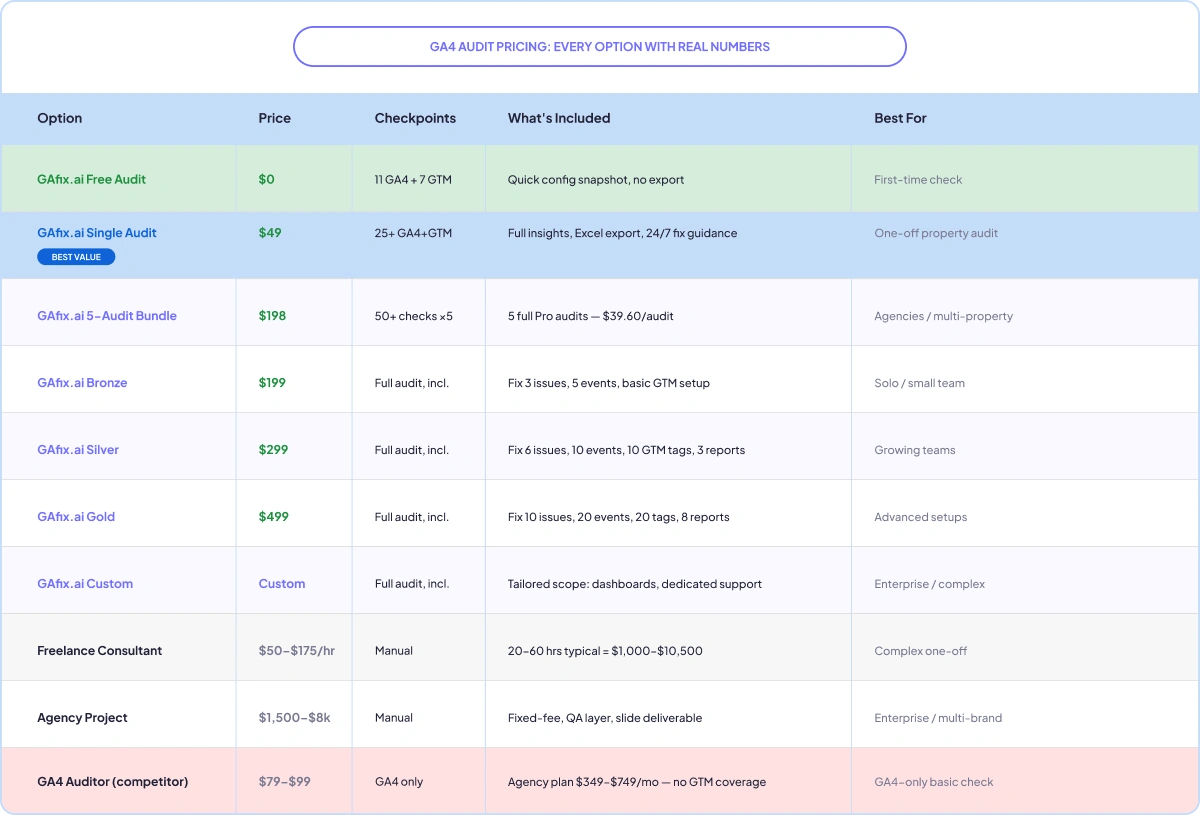
Task: Click Full audit, incl. in Custom row
Action: coord(412,584)
